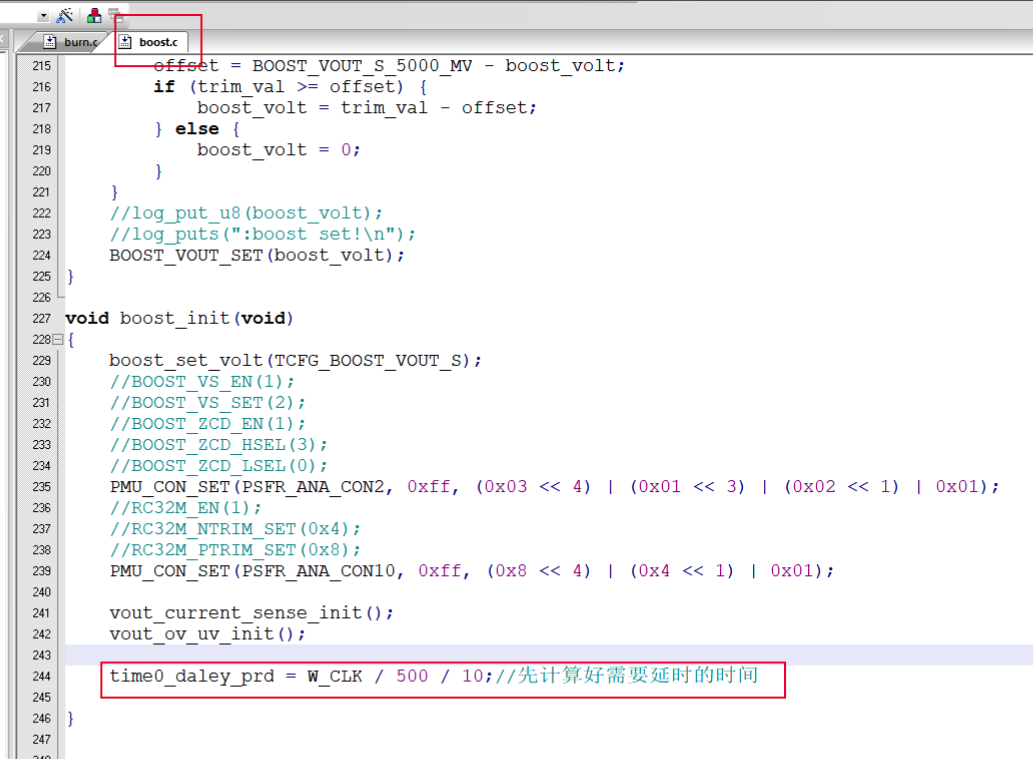Click the 'time0_daley_prd' variable name

tap(192, 677)
